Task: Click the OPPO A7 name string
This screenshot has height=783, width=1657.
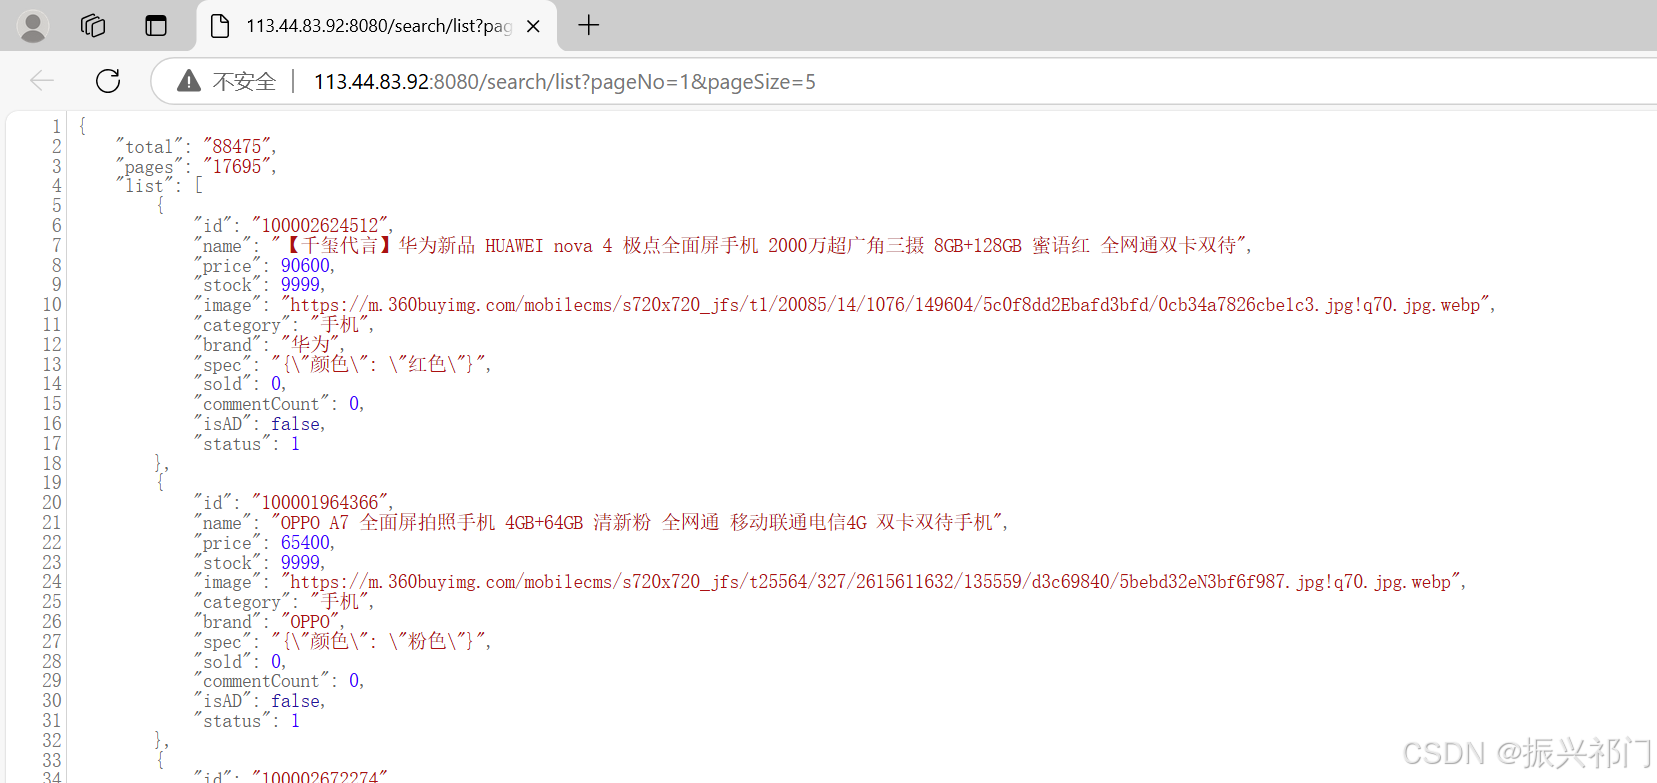Action: [637, 523]
